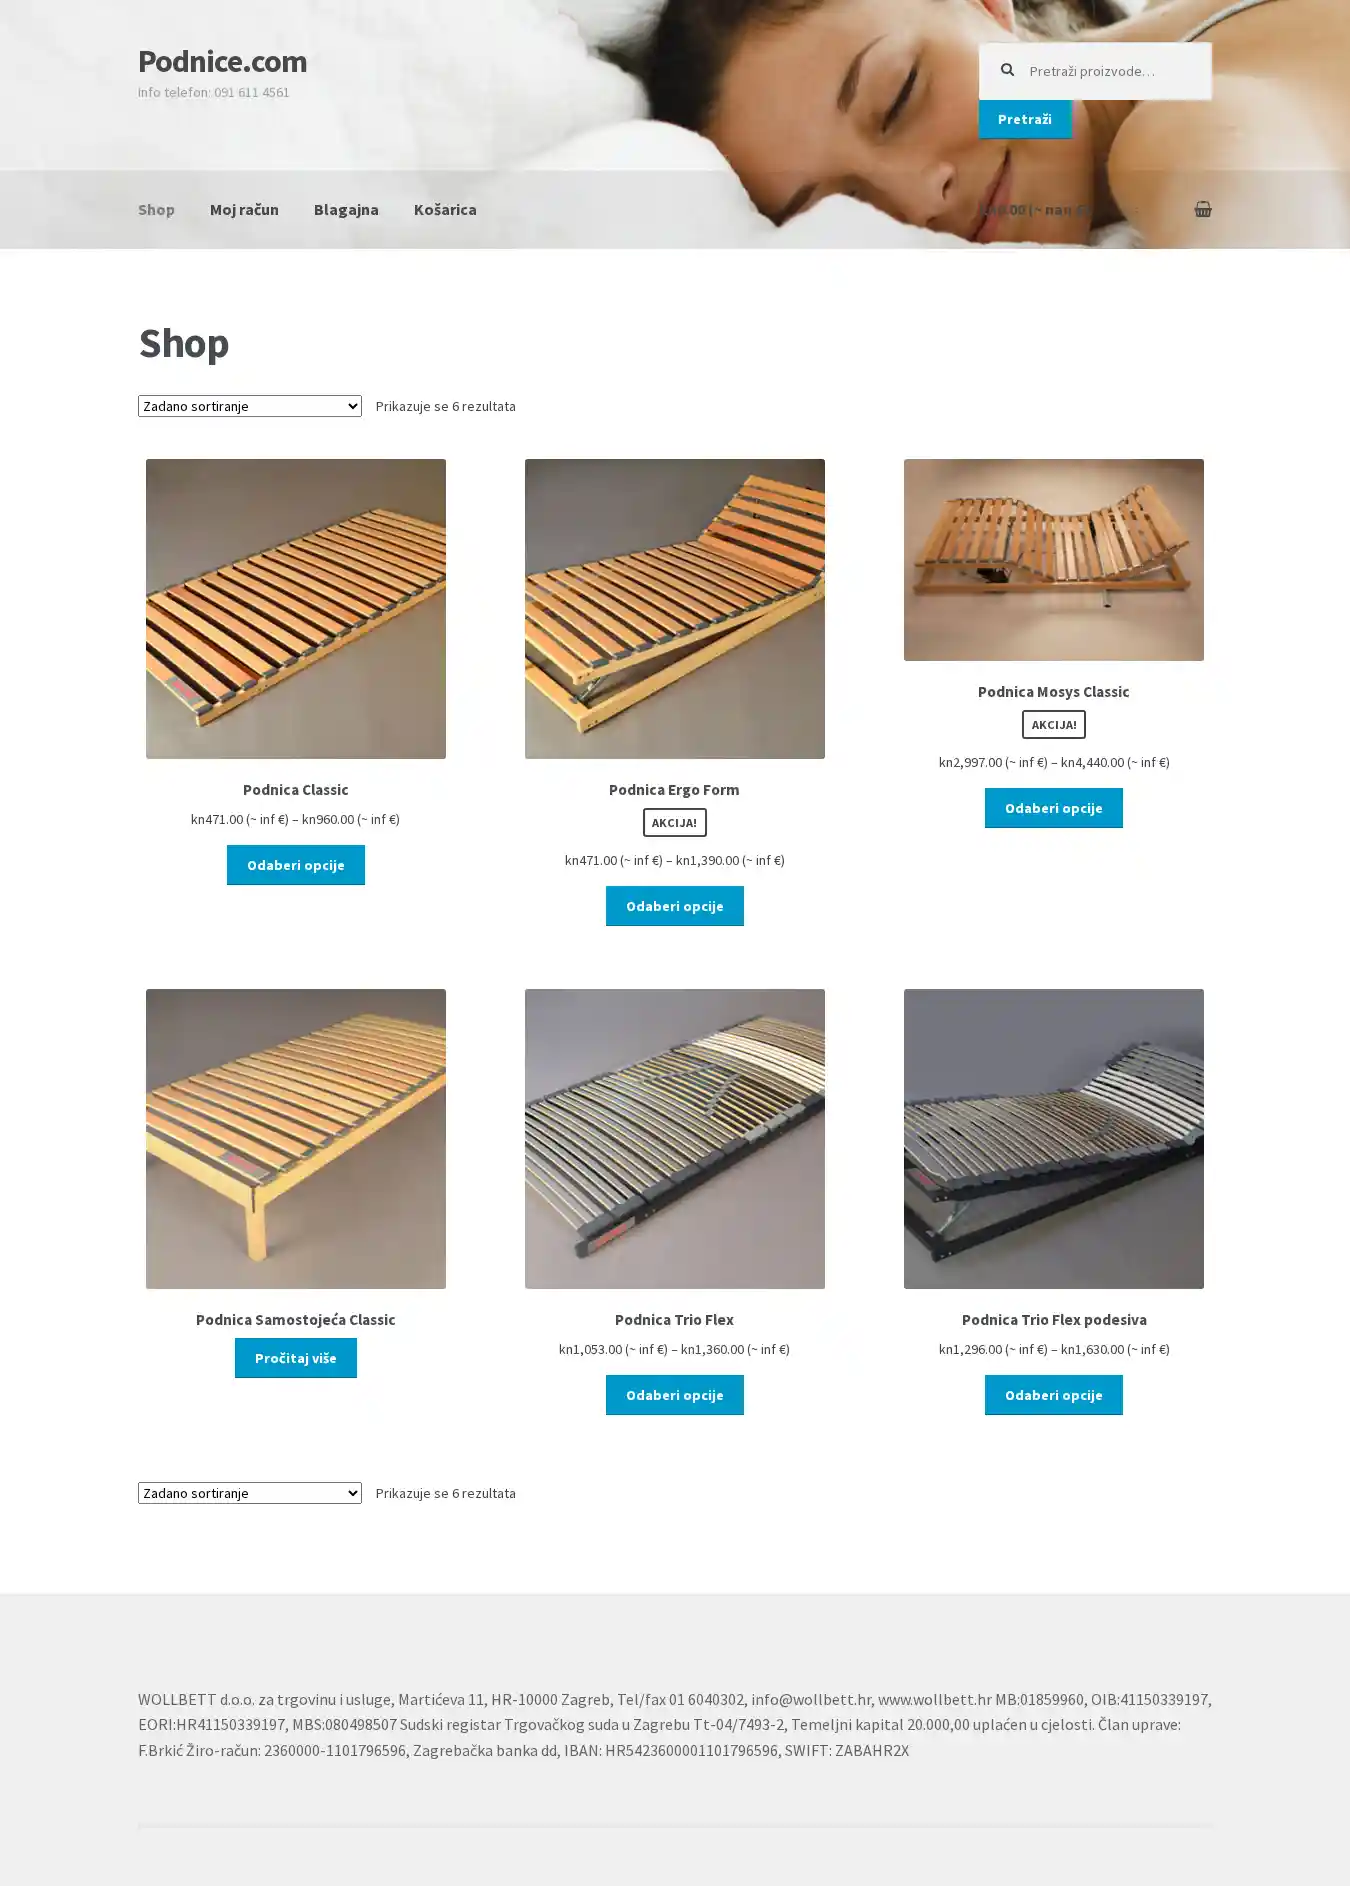1350x1886 pixels.
Task: Click the search magnifier icon
Action: [x=1007, y=70]
